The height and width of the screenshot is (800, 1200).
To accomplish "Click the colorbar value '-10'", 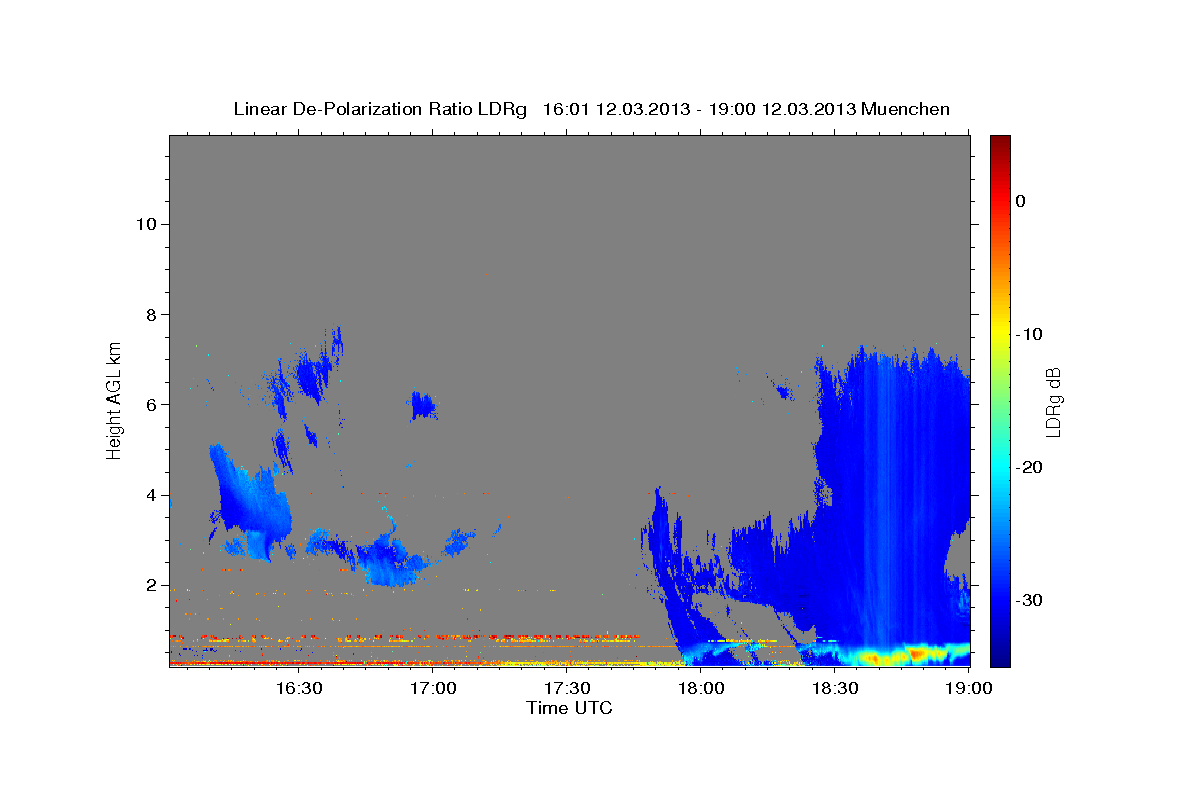I will (1029, 334).
